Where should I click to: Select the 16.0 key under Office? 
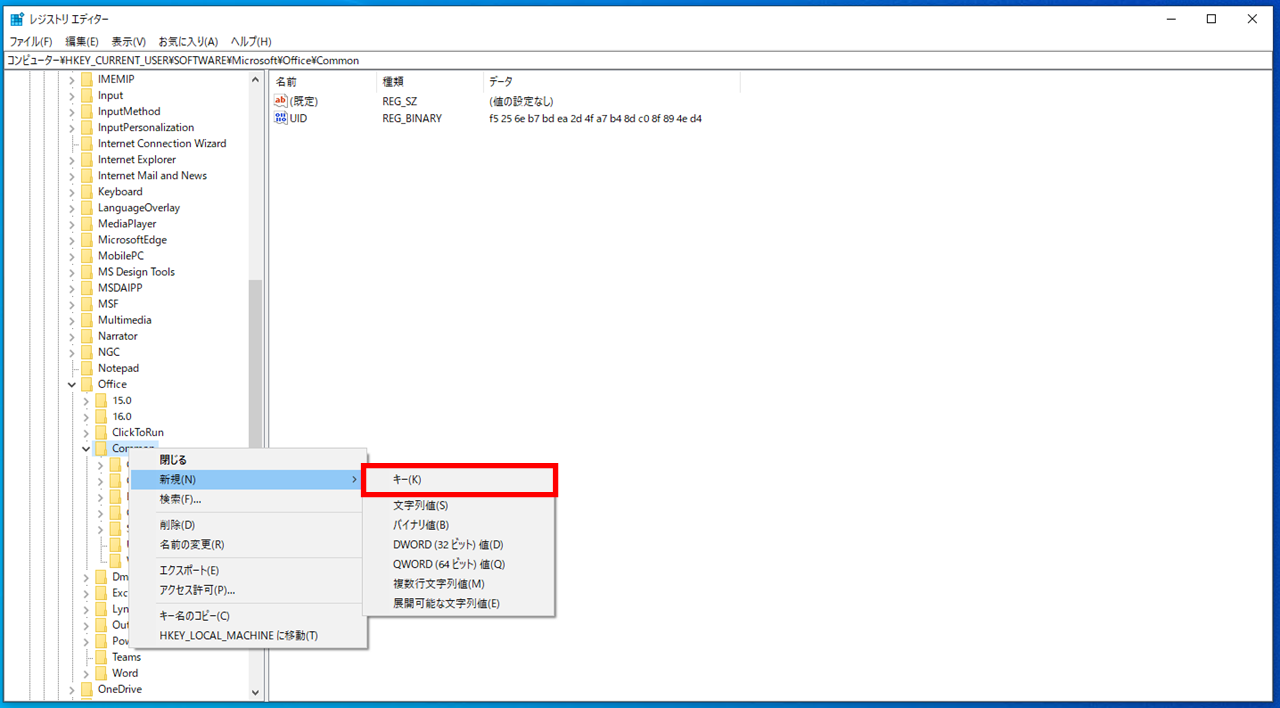click(x=122, y=416)
